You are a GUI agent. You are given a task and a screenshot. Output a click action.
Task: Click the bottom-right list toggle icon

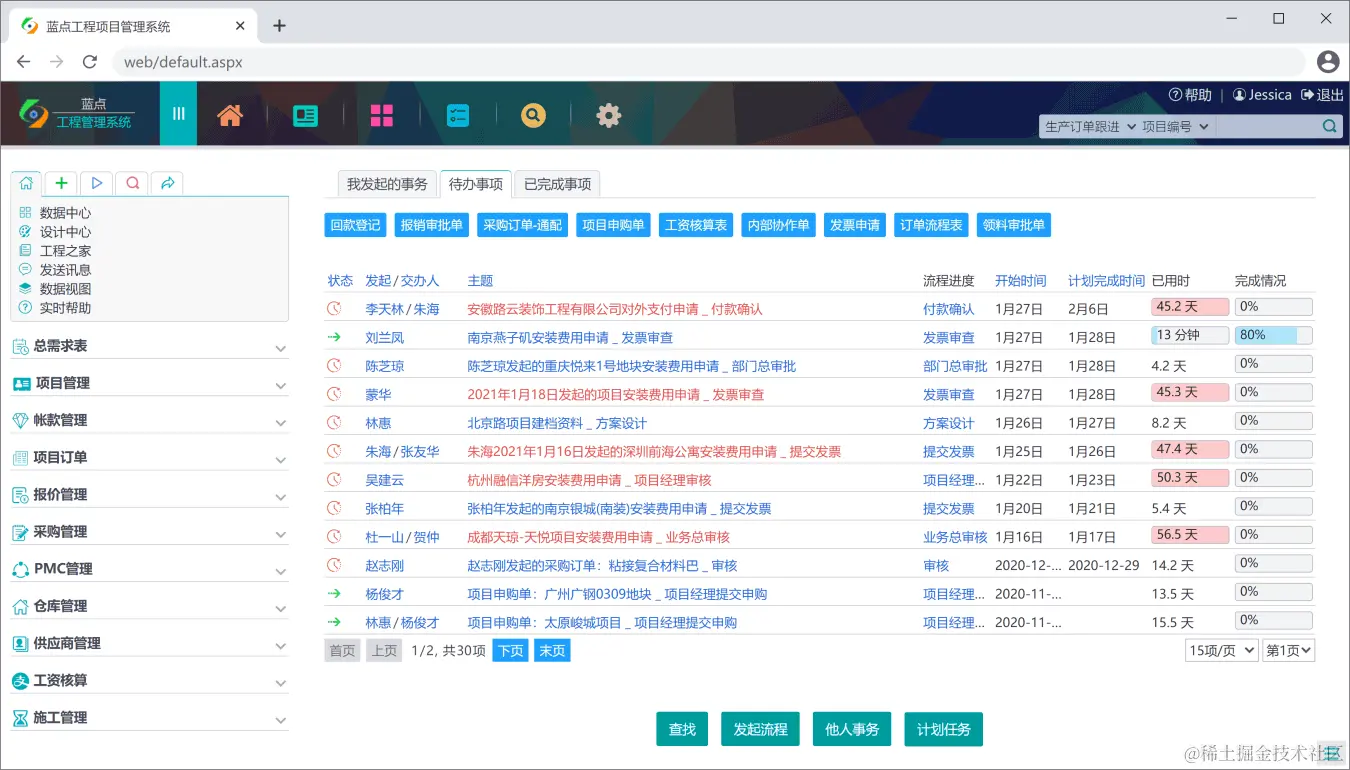point(1331,754)
